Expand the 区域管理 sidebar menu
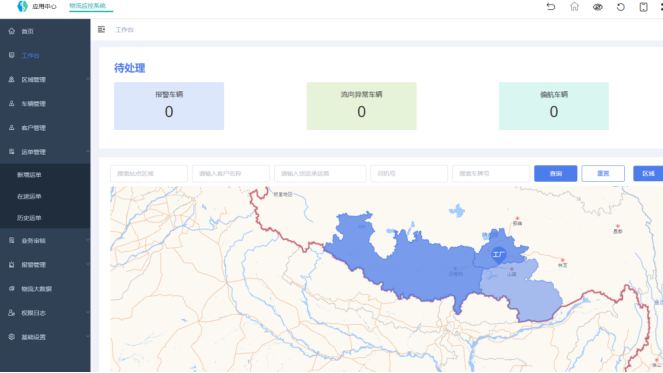The image size is (663, 373). click(x=45, y=80)
